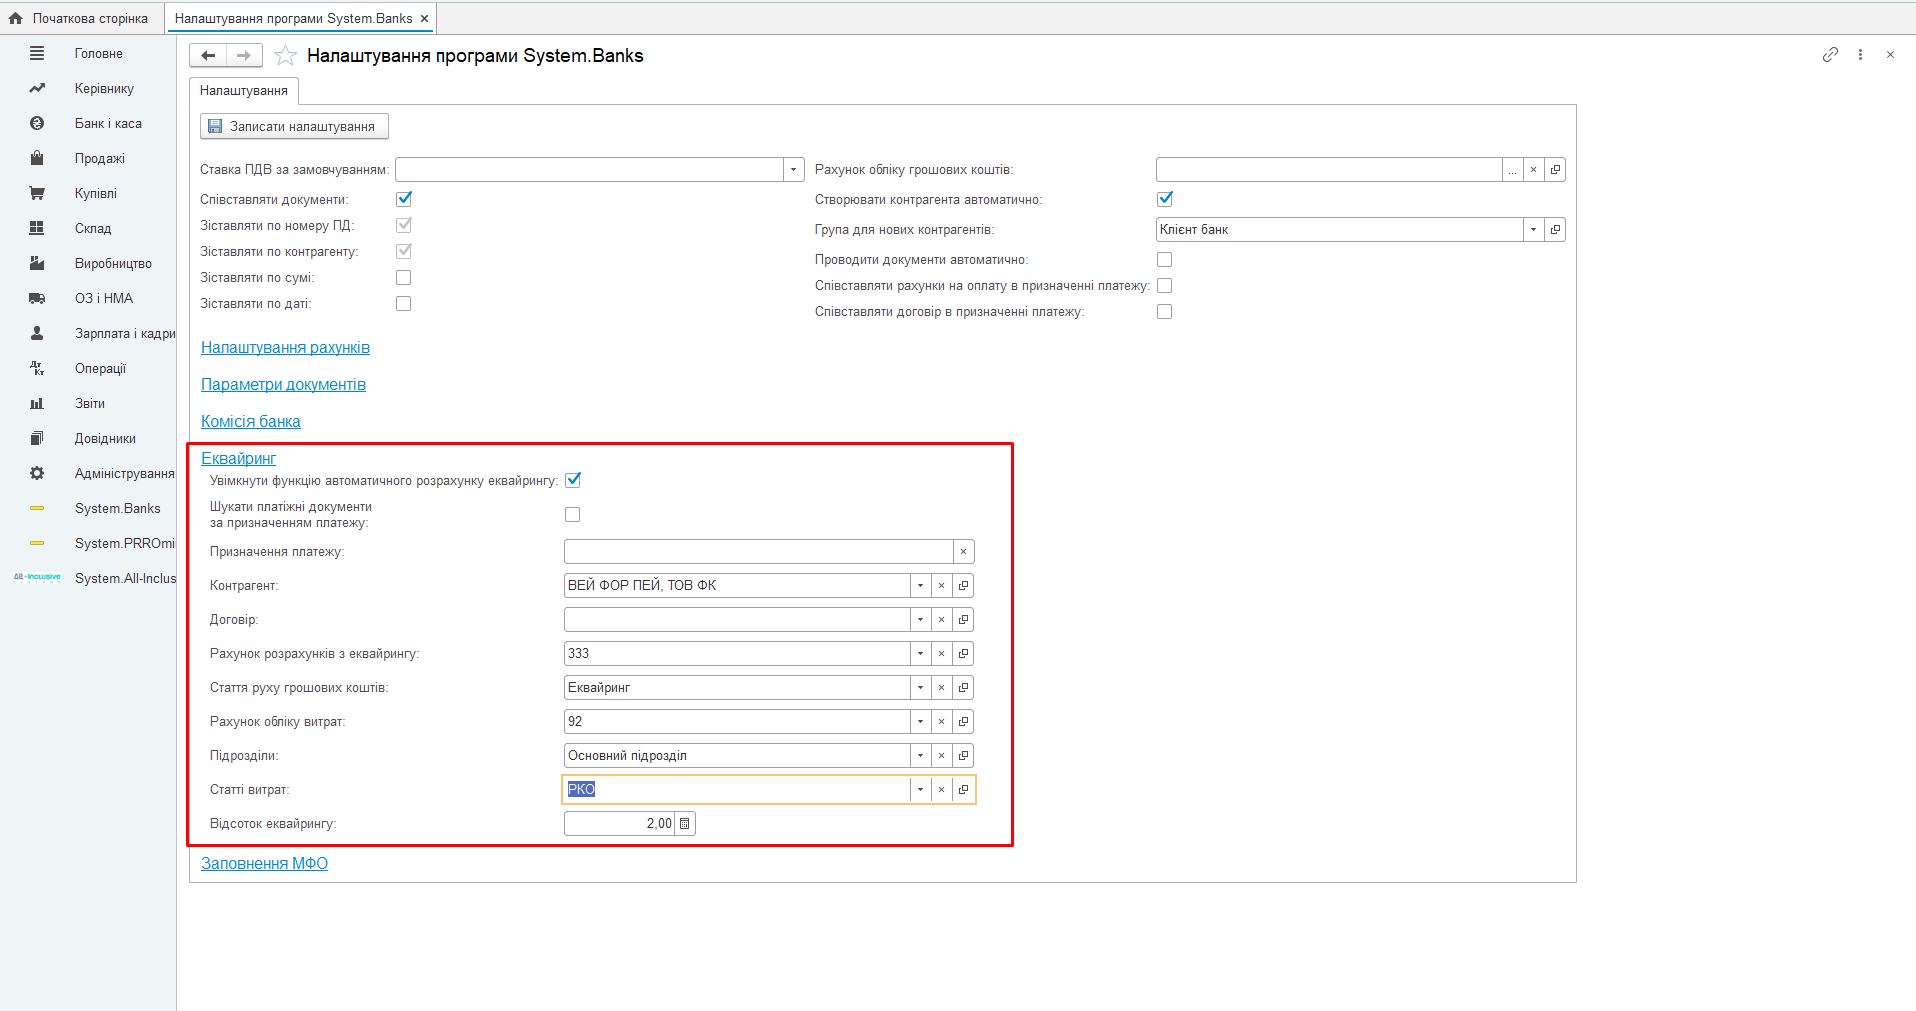The height and width of the screenshot is (1011, 1916).
Task: Add page to favorites with star icon
Action: pos(285,56)
